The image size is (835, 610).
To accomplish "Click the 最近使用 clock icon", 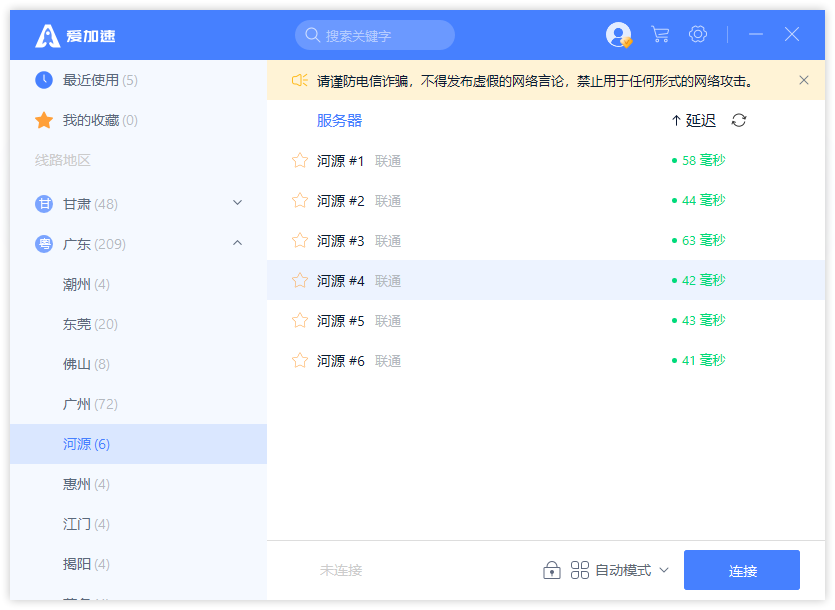I will [44, 80].
